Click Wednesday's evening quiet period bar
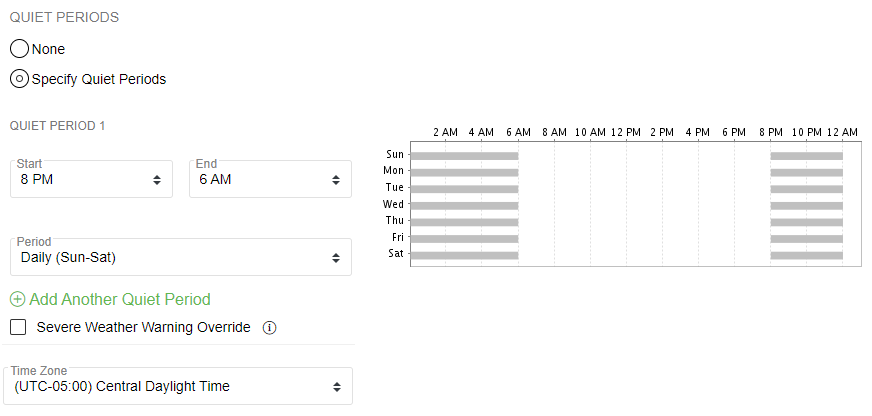The width and height of the screenshot is (872, 416). [806, 206]
